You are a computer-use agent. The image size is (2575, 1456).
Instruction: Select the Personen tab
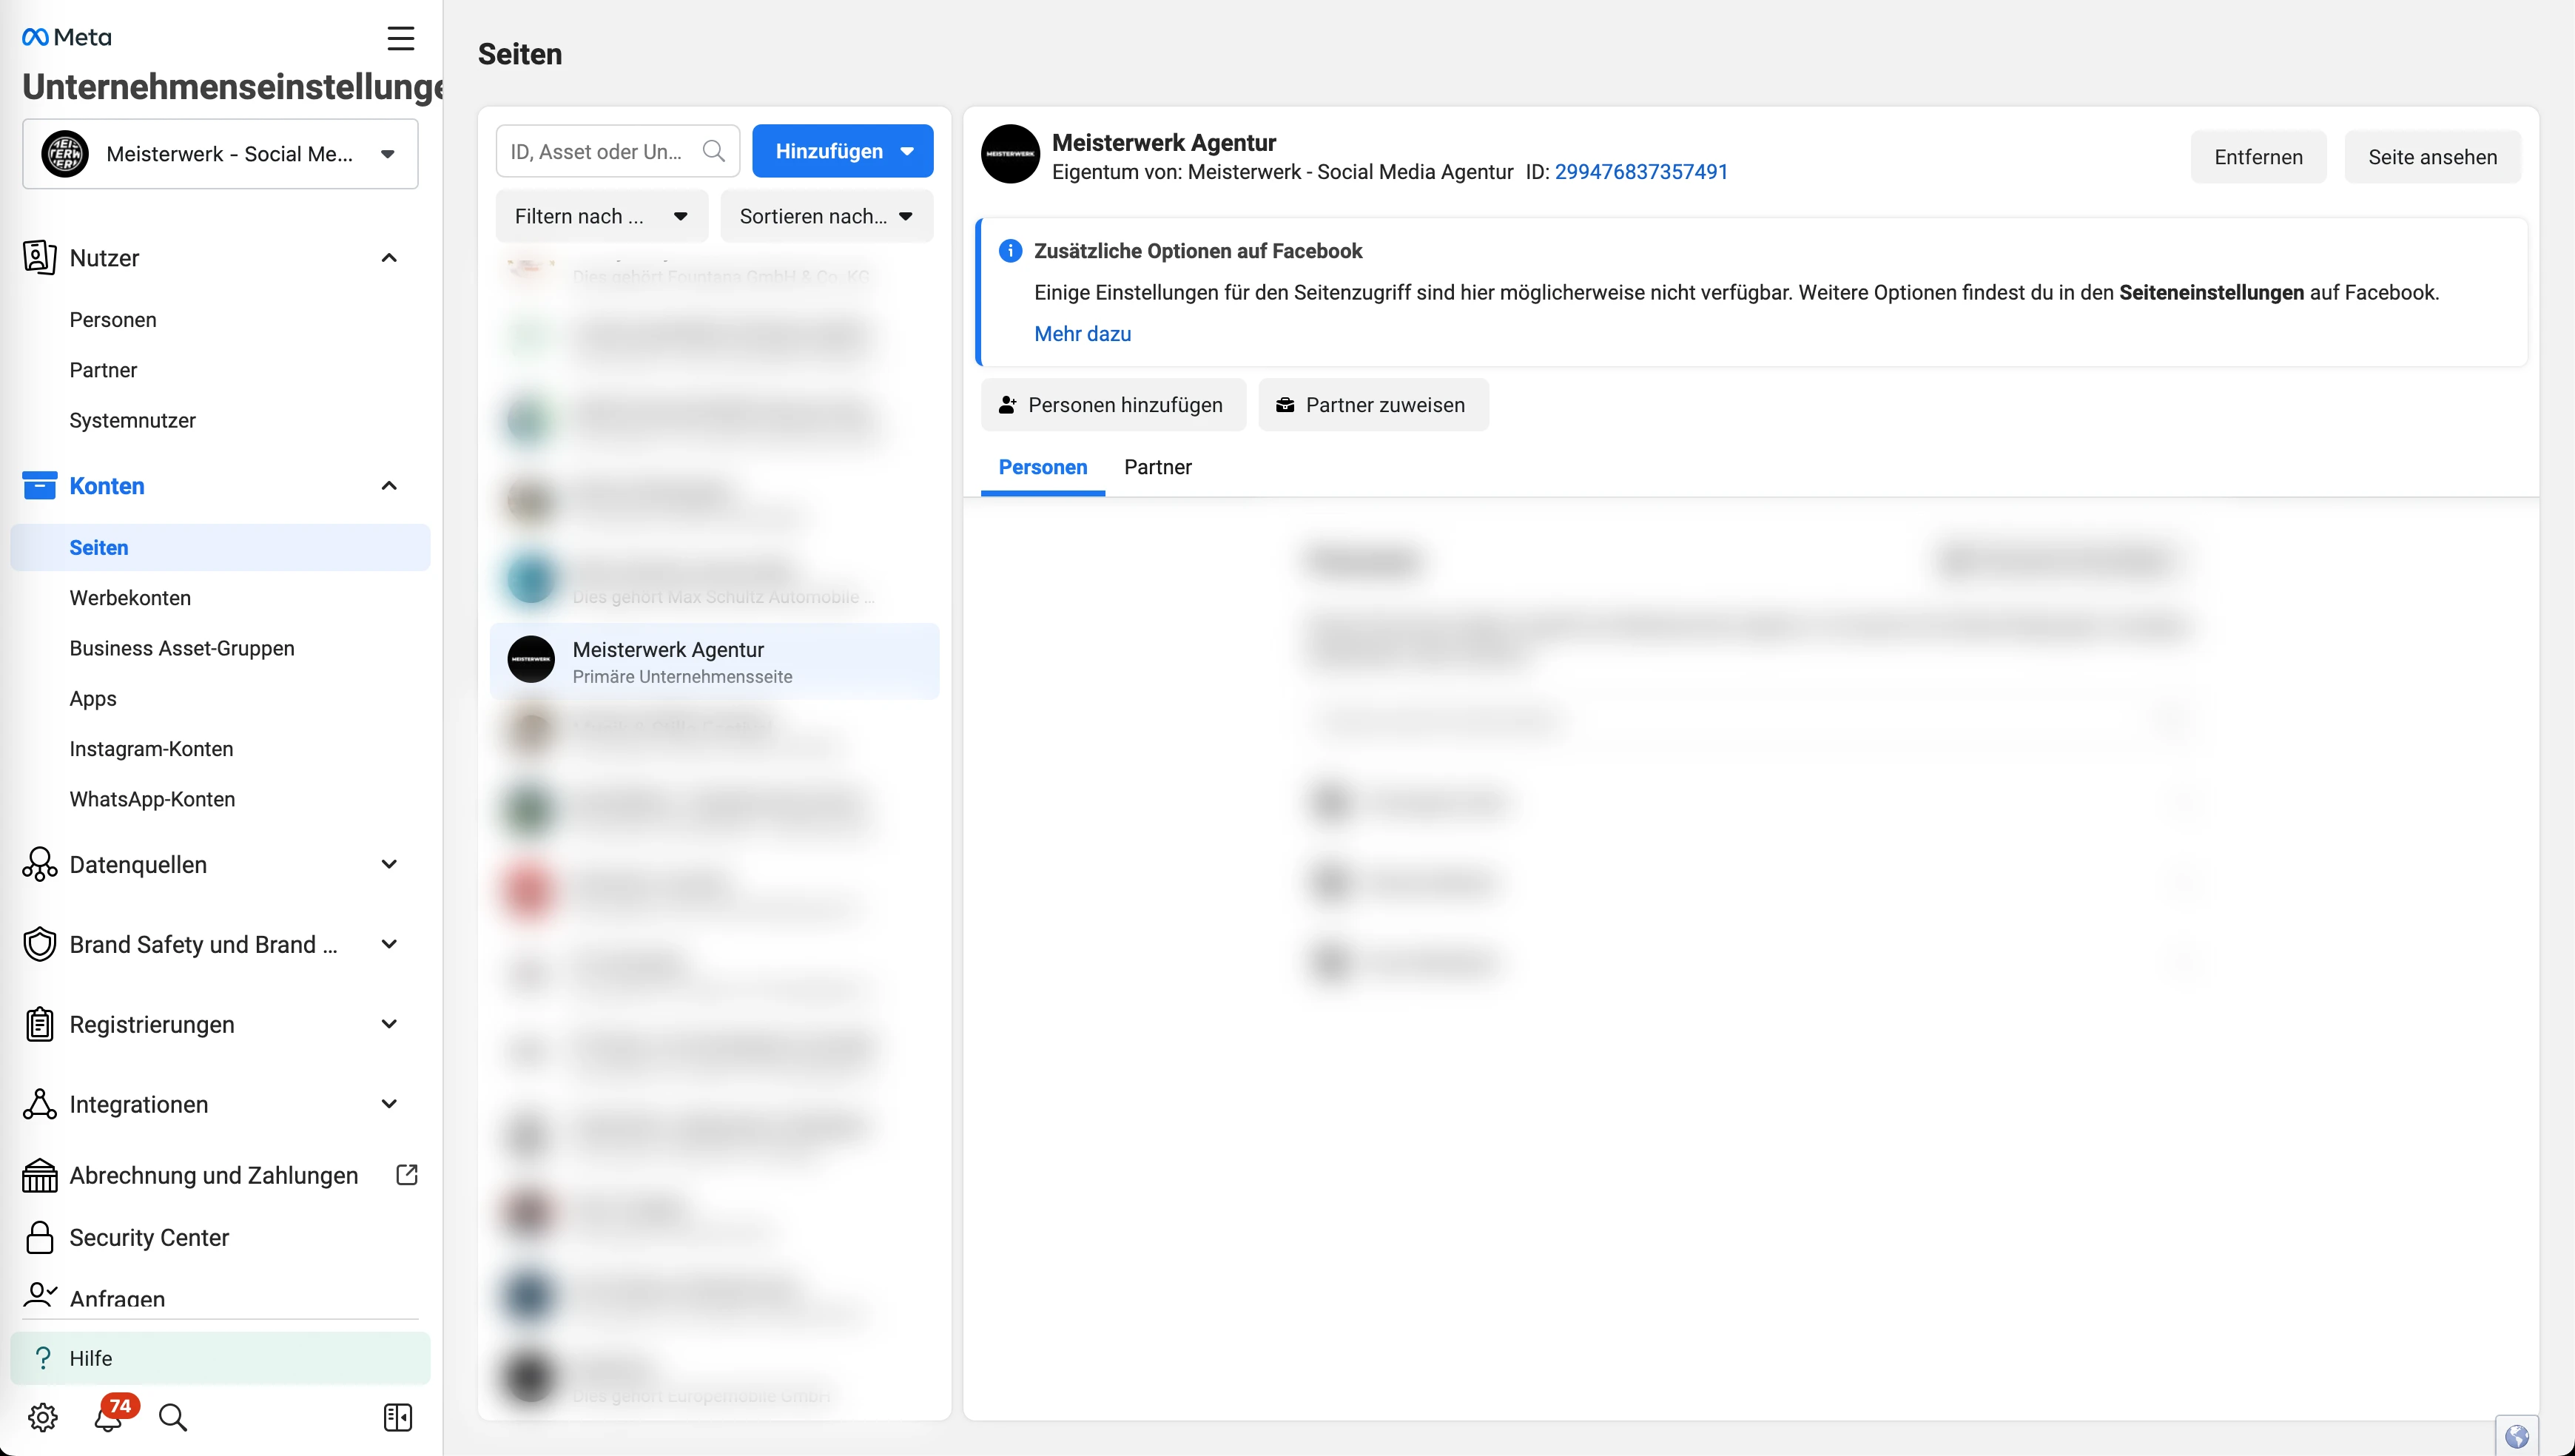coord(1042,467)
